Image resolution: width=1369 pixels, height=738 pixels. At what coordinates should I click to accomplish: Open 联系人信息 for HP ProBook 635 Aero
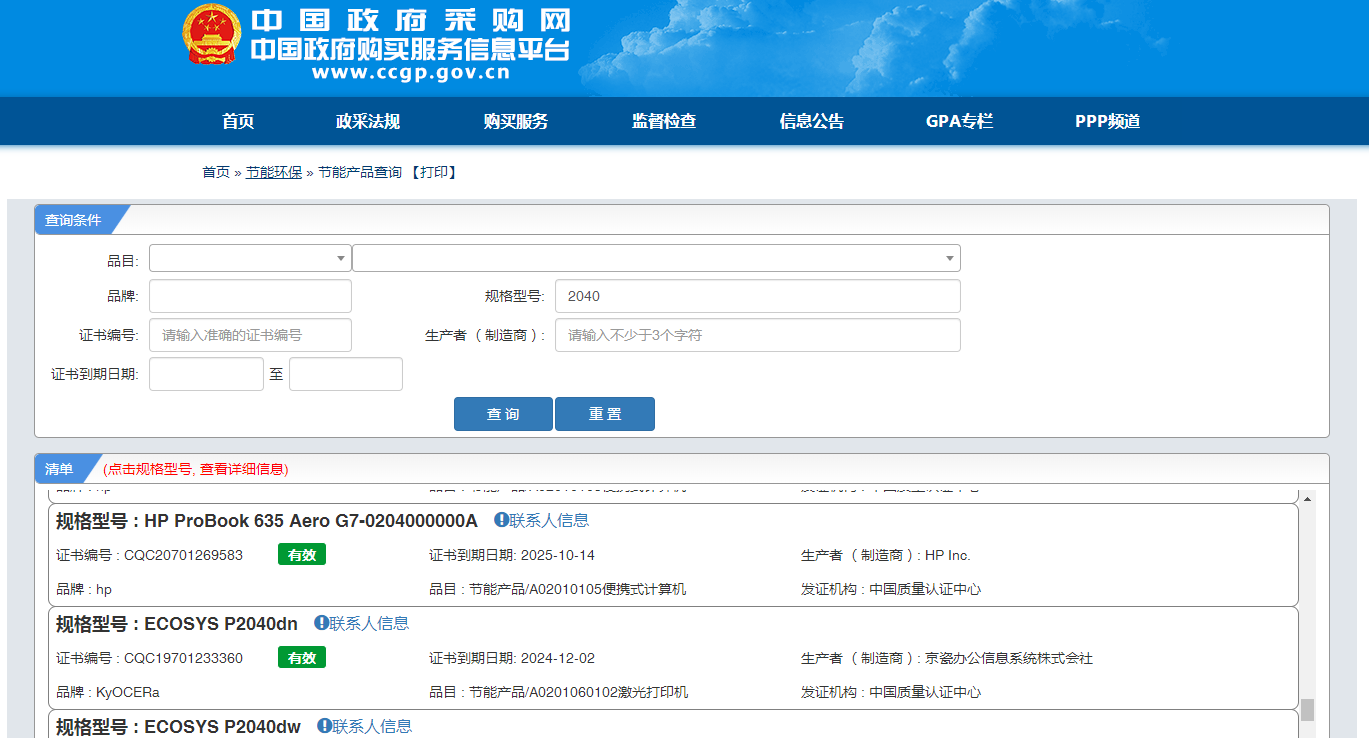pos(549,520)
